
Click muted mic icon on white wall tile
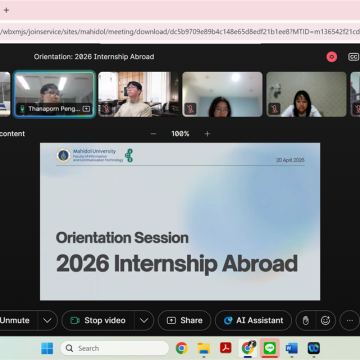pos(190,109)
